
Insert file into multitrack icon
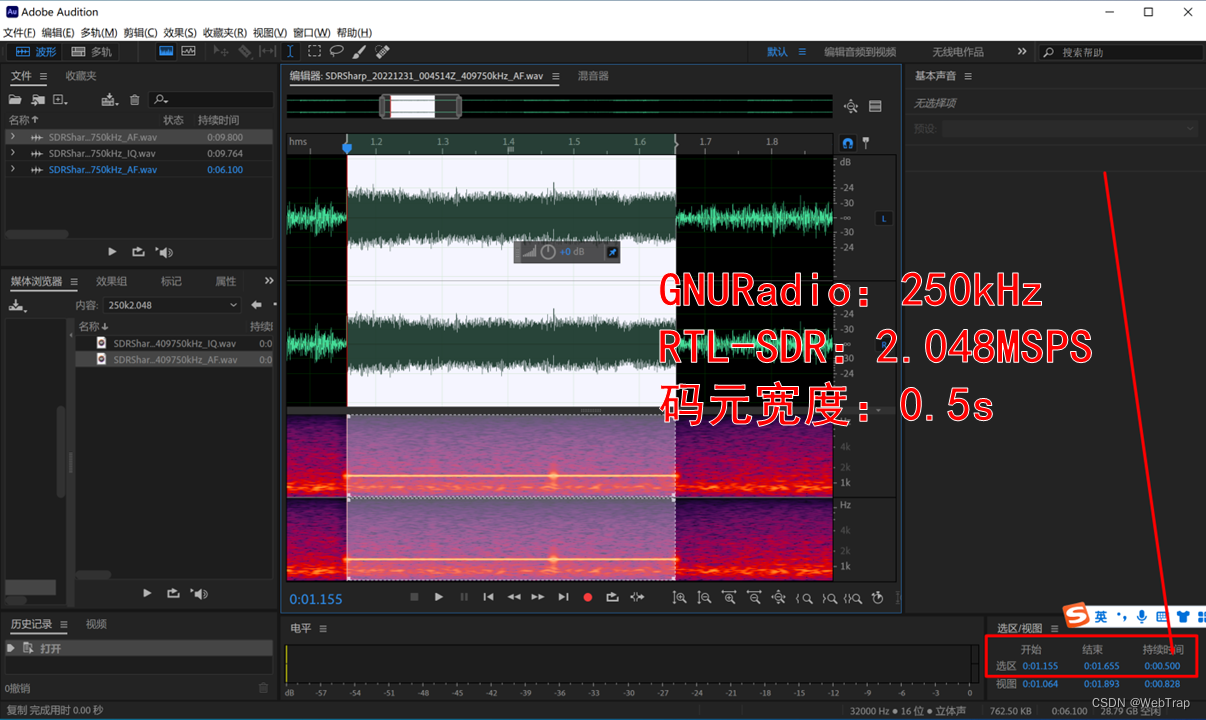point(110,100)
